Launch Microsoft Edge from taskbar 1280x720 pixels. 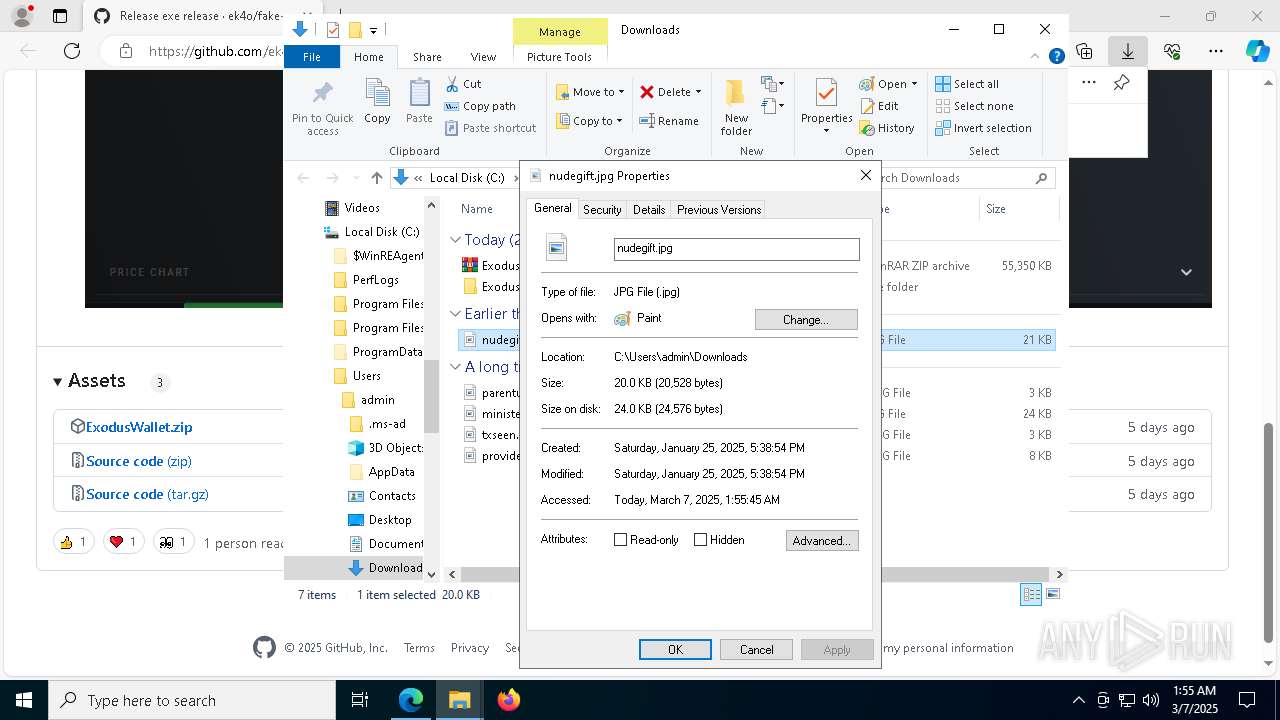411,700
